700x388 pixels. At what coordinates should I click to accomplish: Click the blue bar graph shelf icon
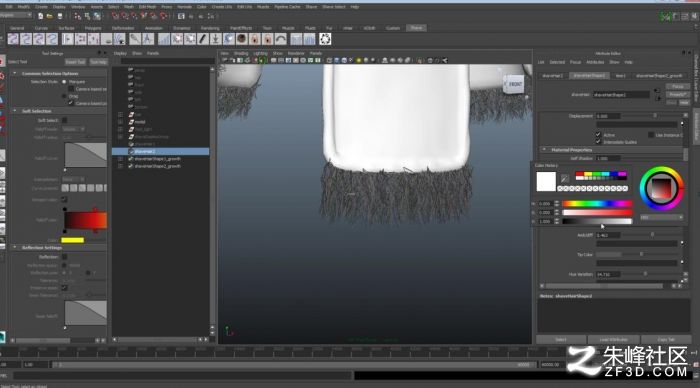click(164, 39)
